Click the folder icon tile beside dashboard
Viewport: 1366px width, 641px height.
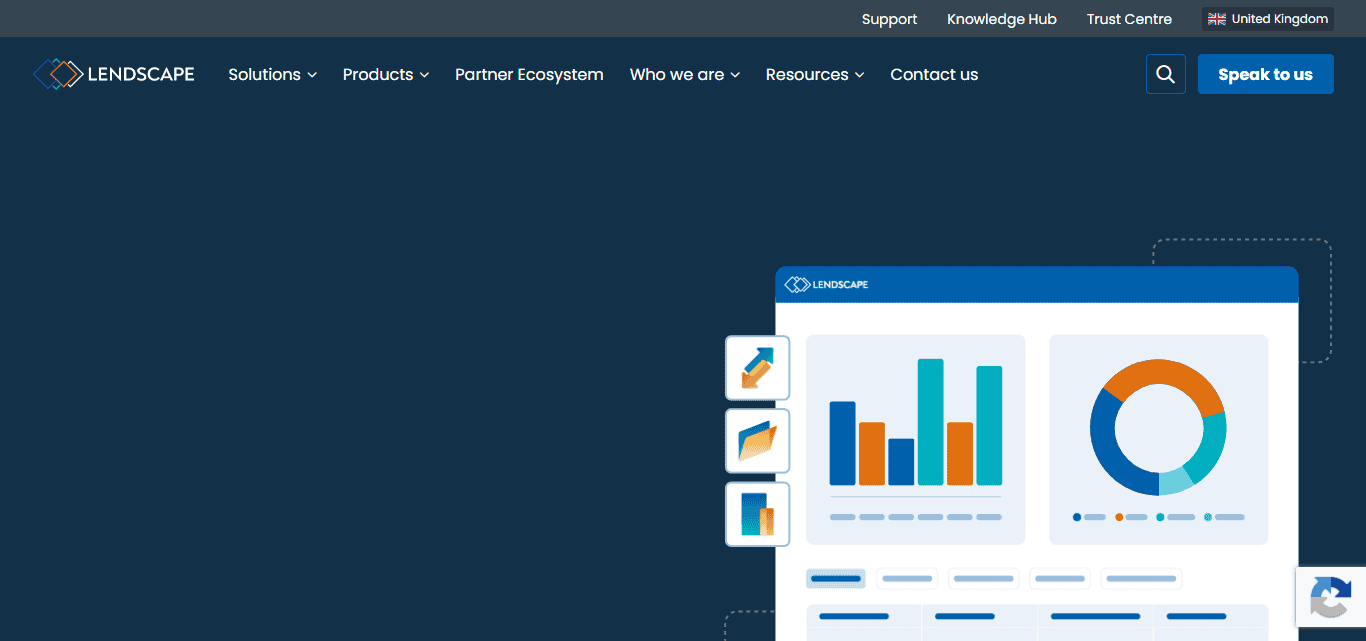(757, 441)
